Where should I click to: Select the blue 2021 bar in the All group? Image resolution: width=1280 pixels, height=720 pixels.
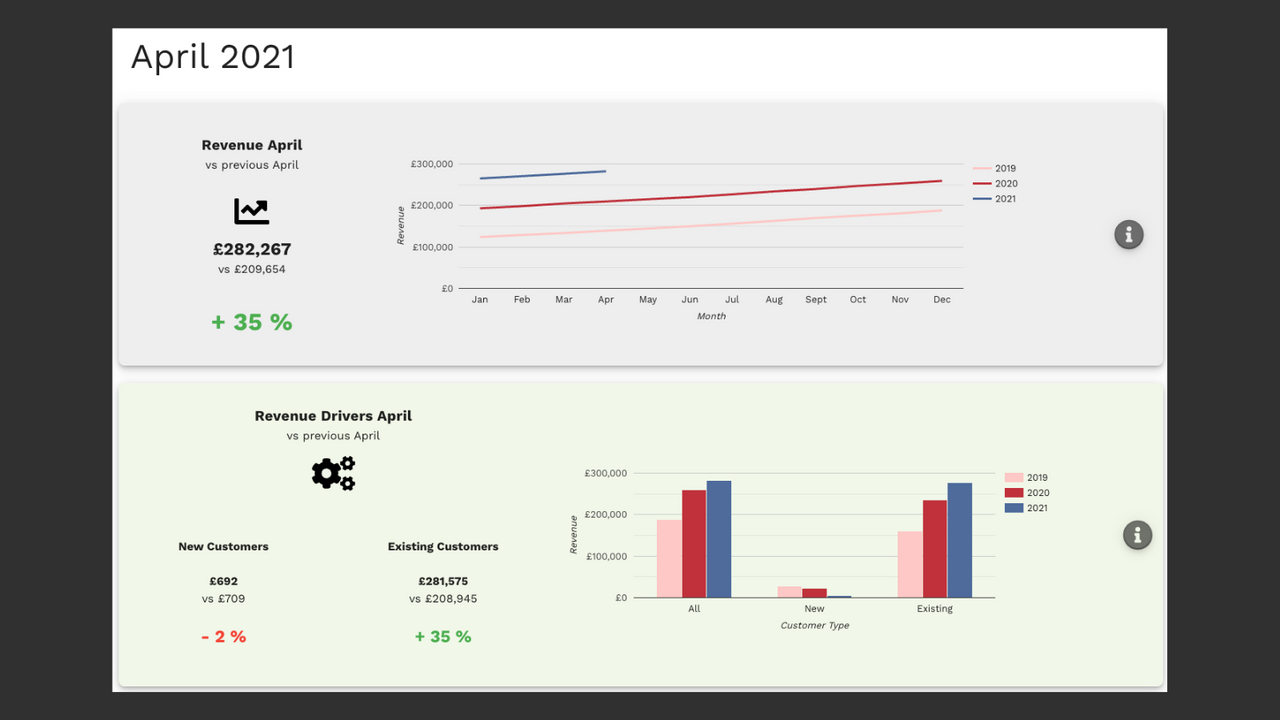coord(719,539)
